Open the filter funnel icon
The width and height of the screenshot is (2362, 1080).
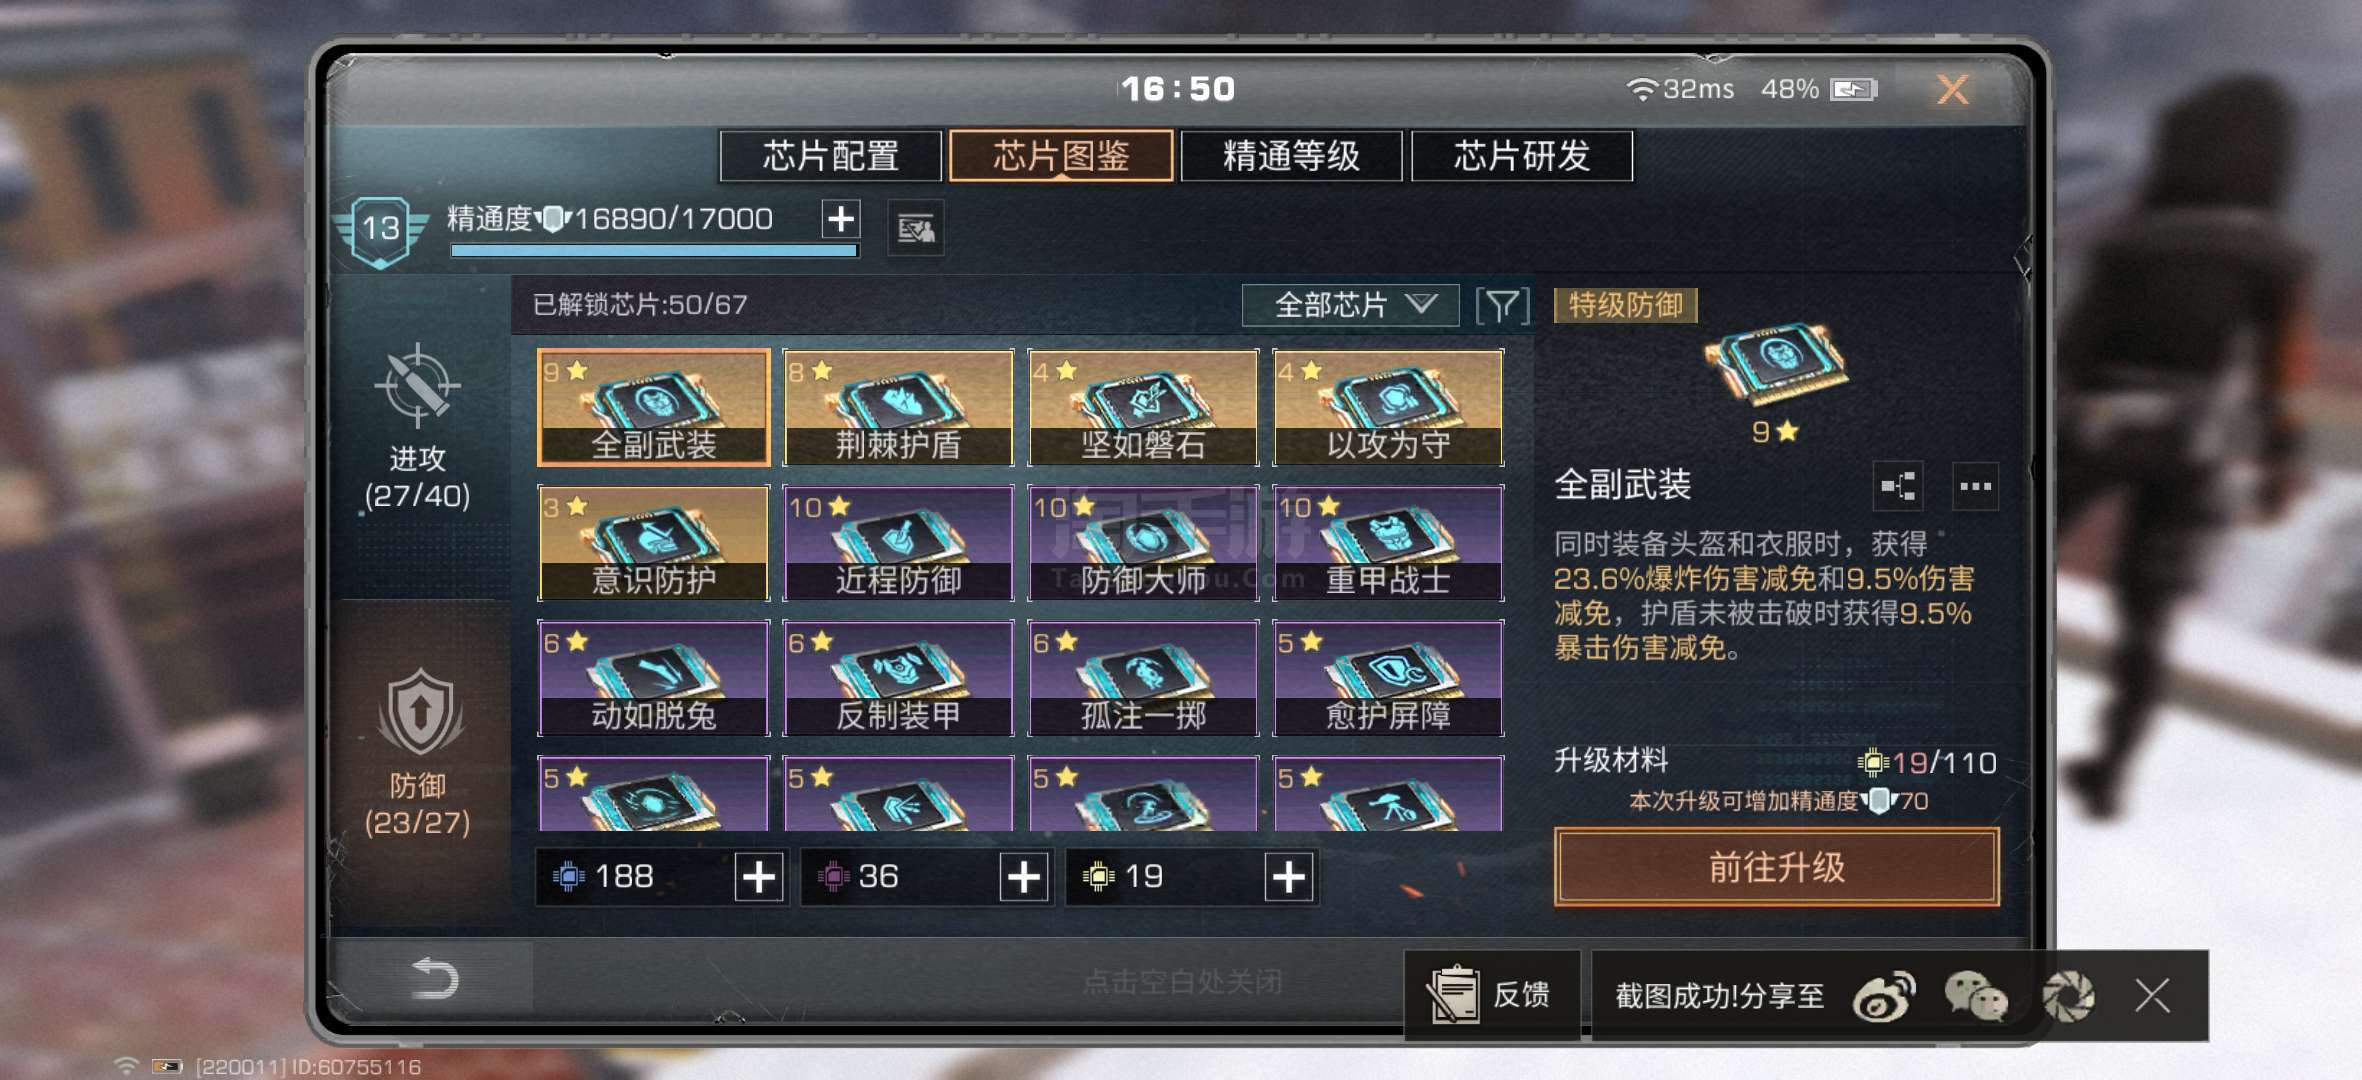click(1502, 305)
